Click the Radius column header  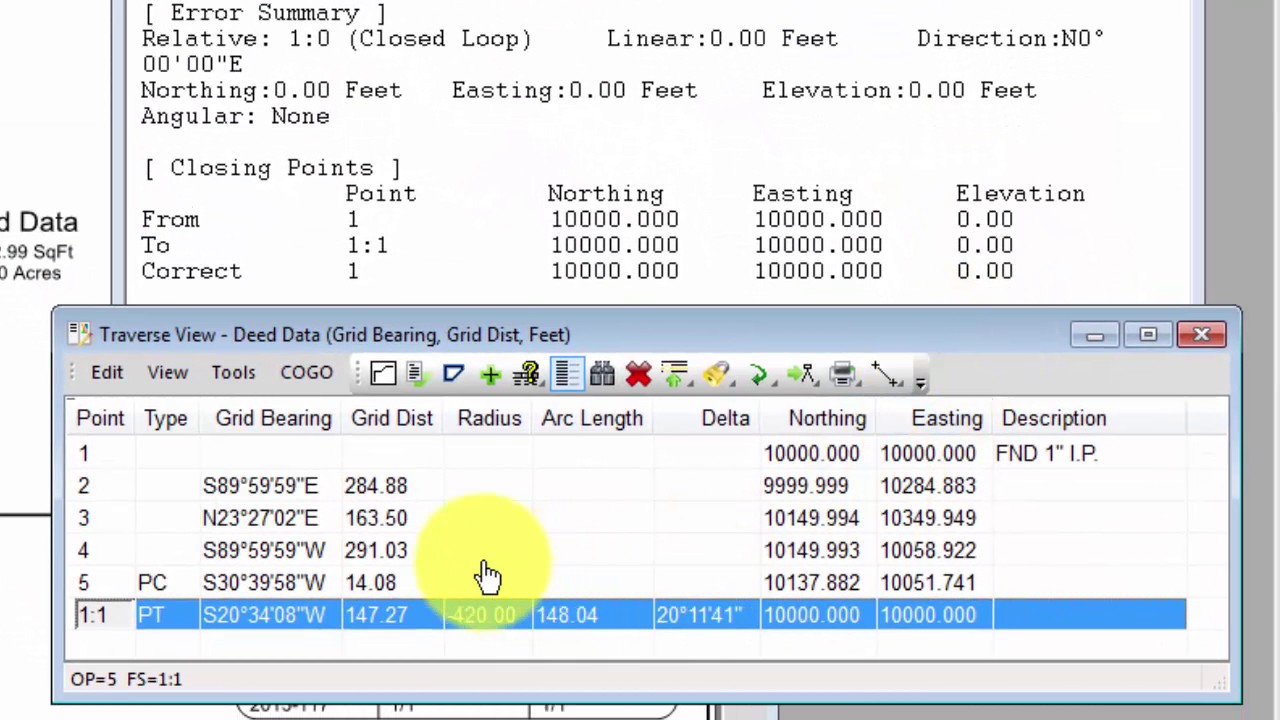(489, 418)
